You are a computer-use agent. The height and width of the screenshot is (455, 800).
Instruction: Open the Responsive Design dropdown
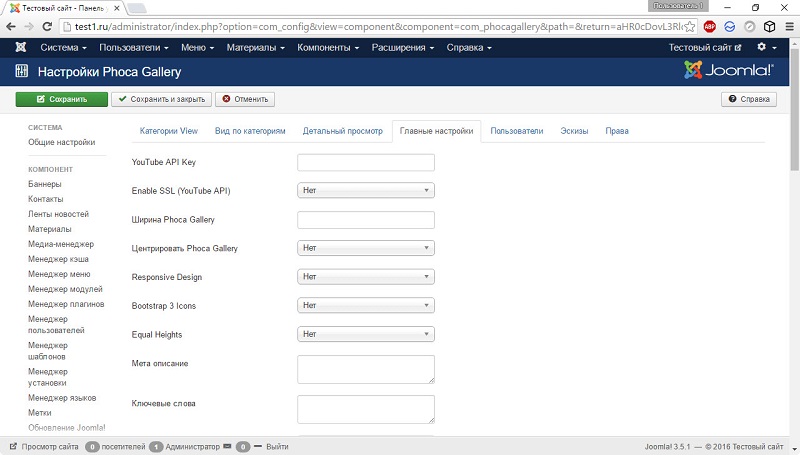pos(366,276)
